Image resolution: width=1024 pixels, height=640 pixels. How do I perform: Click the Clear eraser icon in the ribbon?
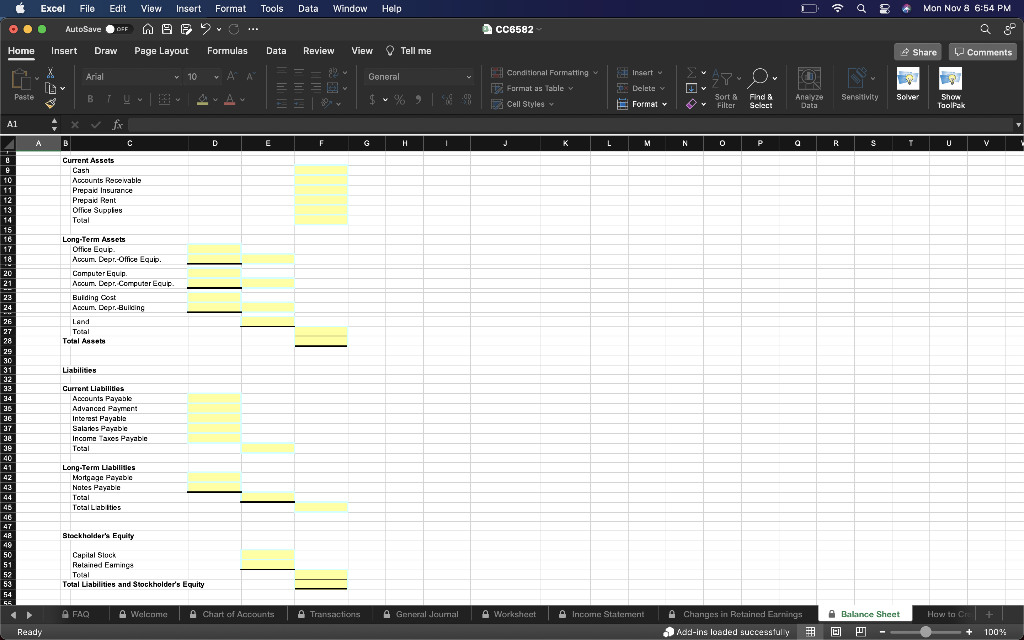[x=692, y=104]
